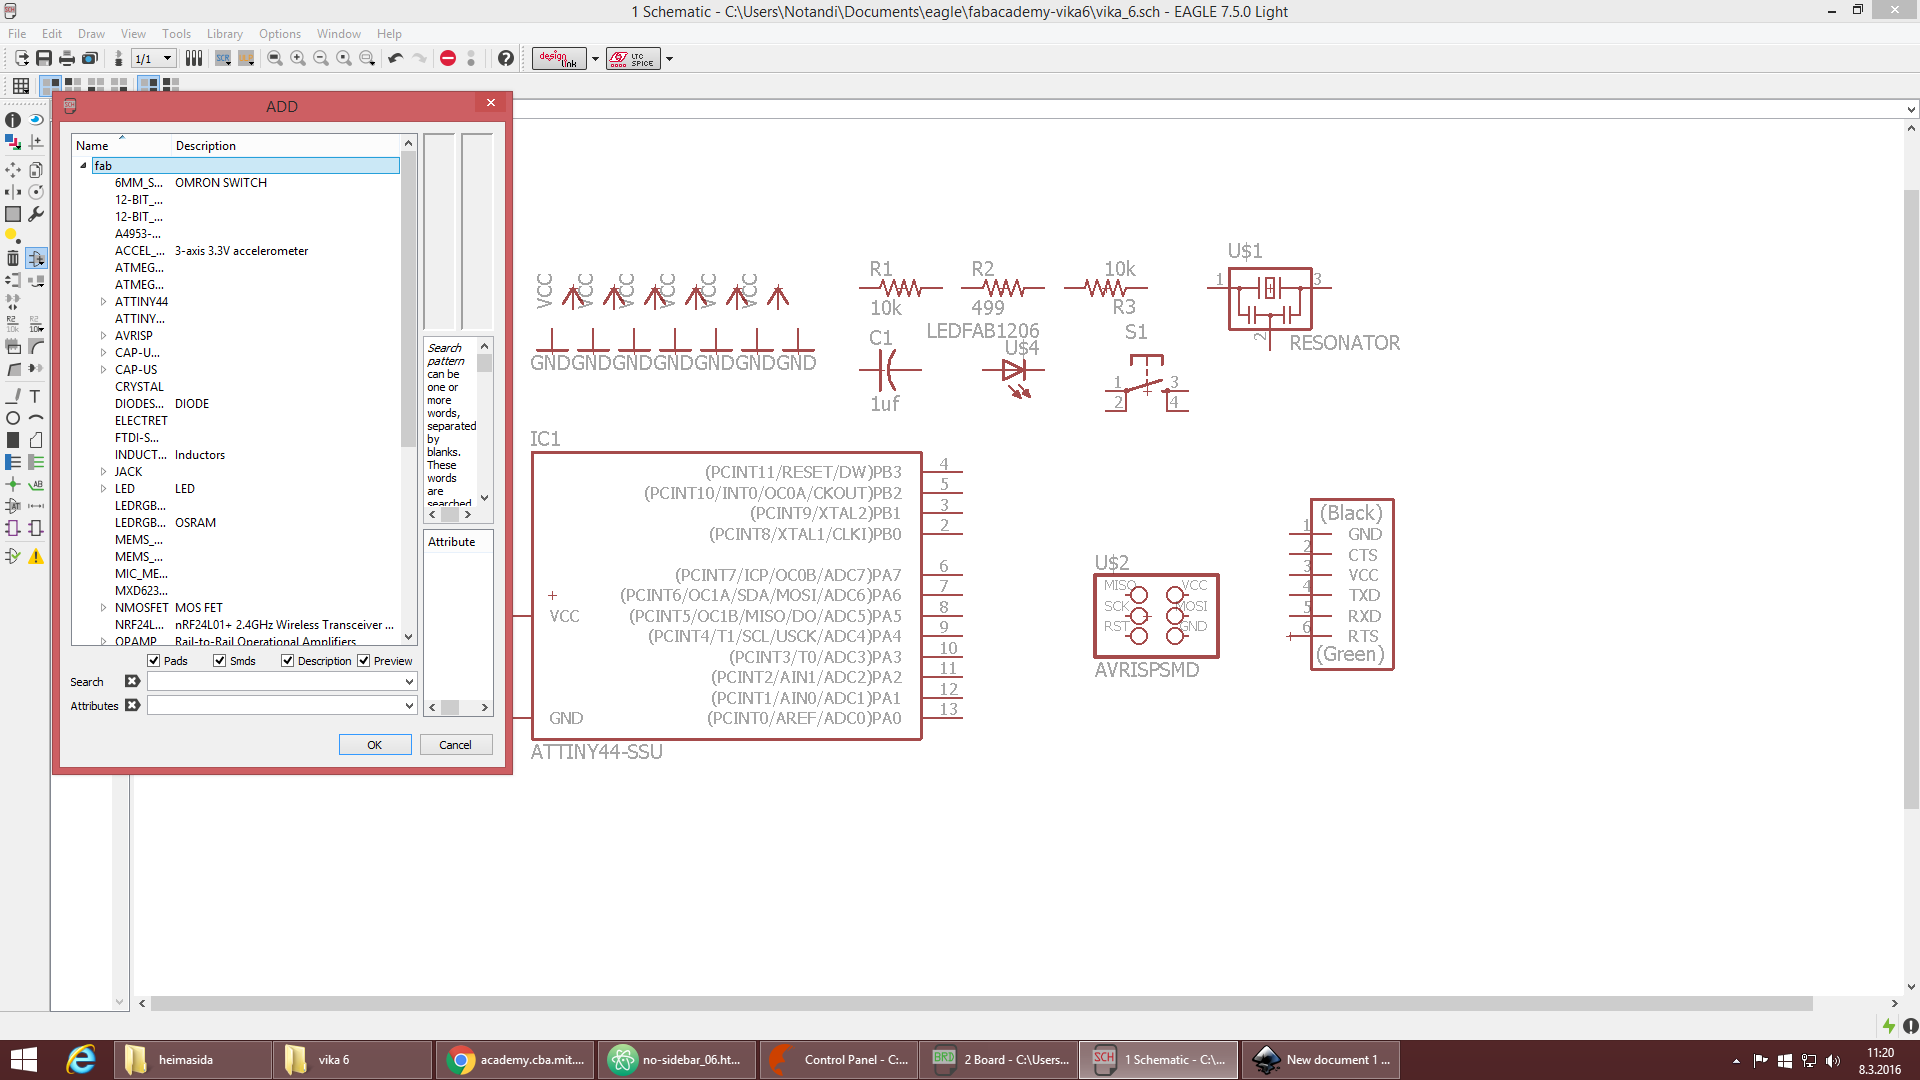Click the Zoom to fit icon

[275, 58]
